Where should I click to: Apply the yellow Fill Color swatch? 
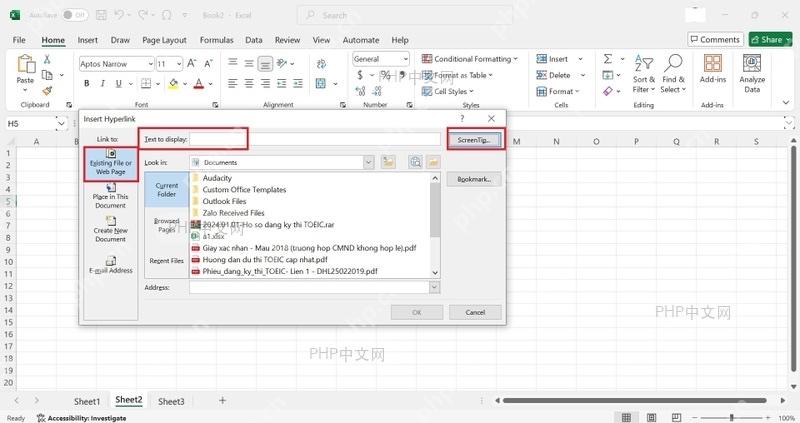pos(173,83)
